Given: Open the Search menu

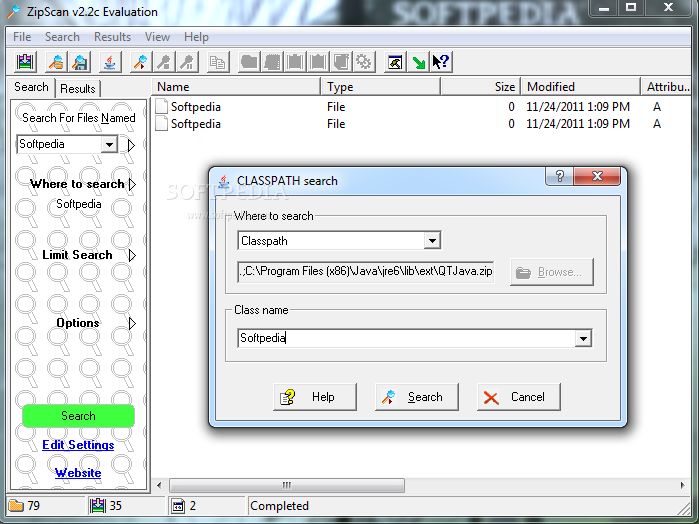Looking at the screenshot, I should [62, 37].
